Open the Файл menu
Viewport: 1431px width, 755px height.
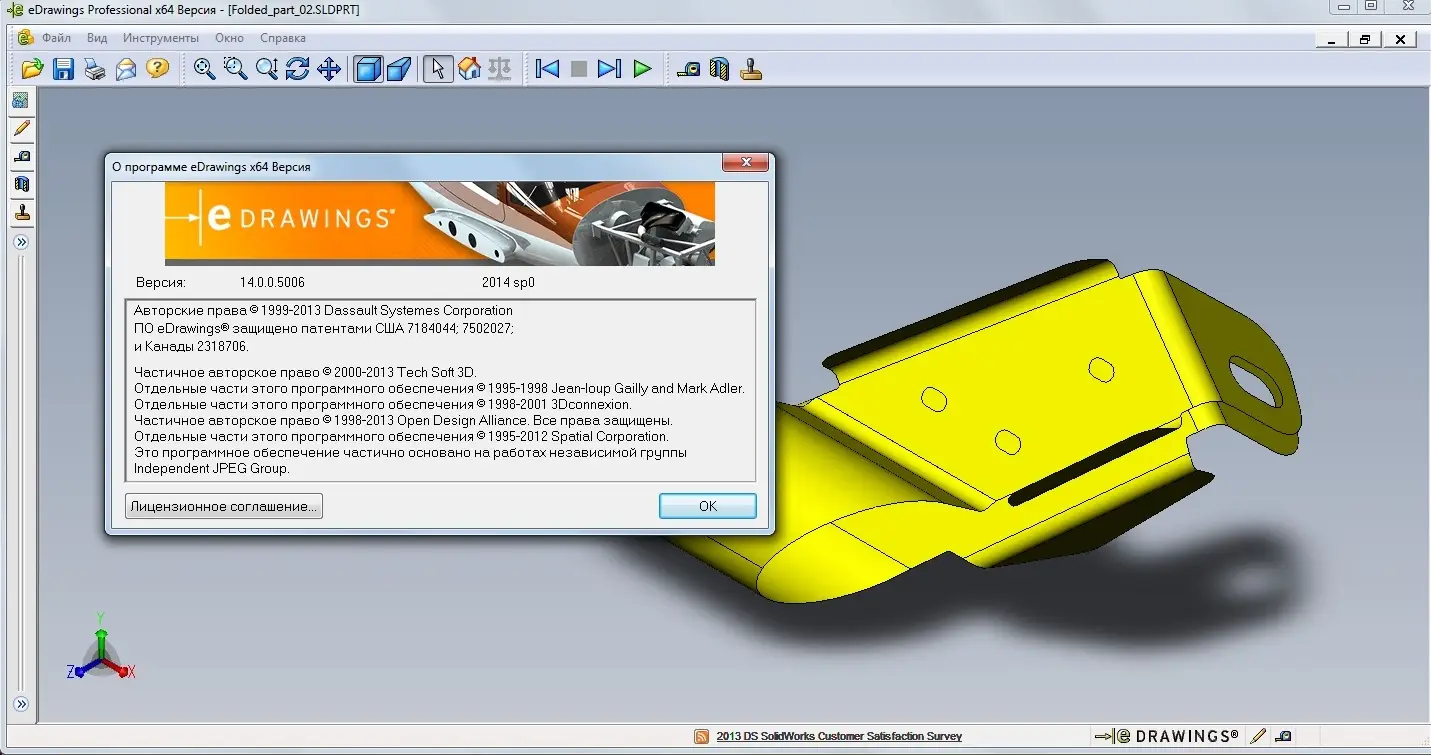(x=56, y=38)
